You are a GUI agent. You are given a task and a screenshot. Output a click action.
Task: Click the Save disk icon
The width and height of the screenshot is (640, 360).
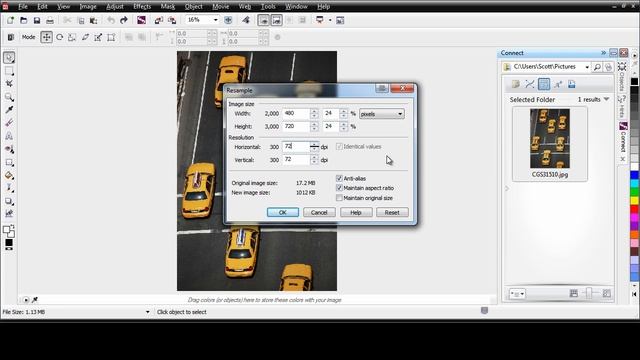pyautogui.click(x=37, y=20)
